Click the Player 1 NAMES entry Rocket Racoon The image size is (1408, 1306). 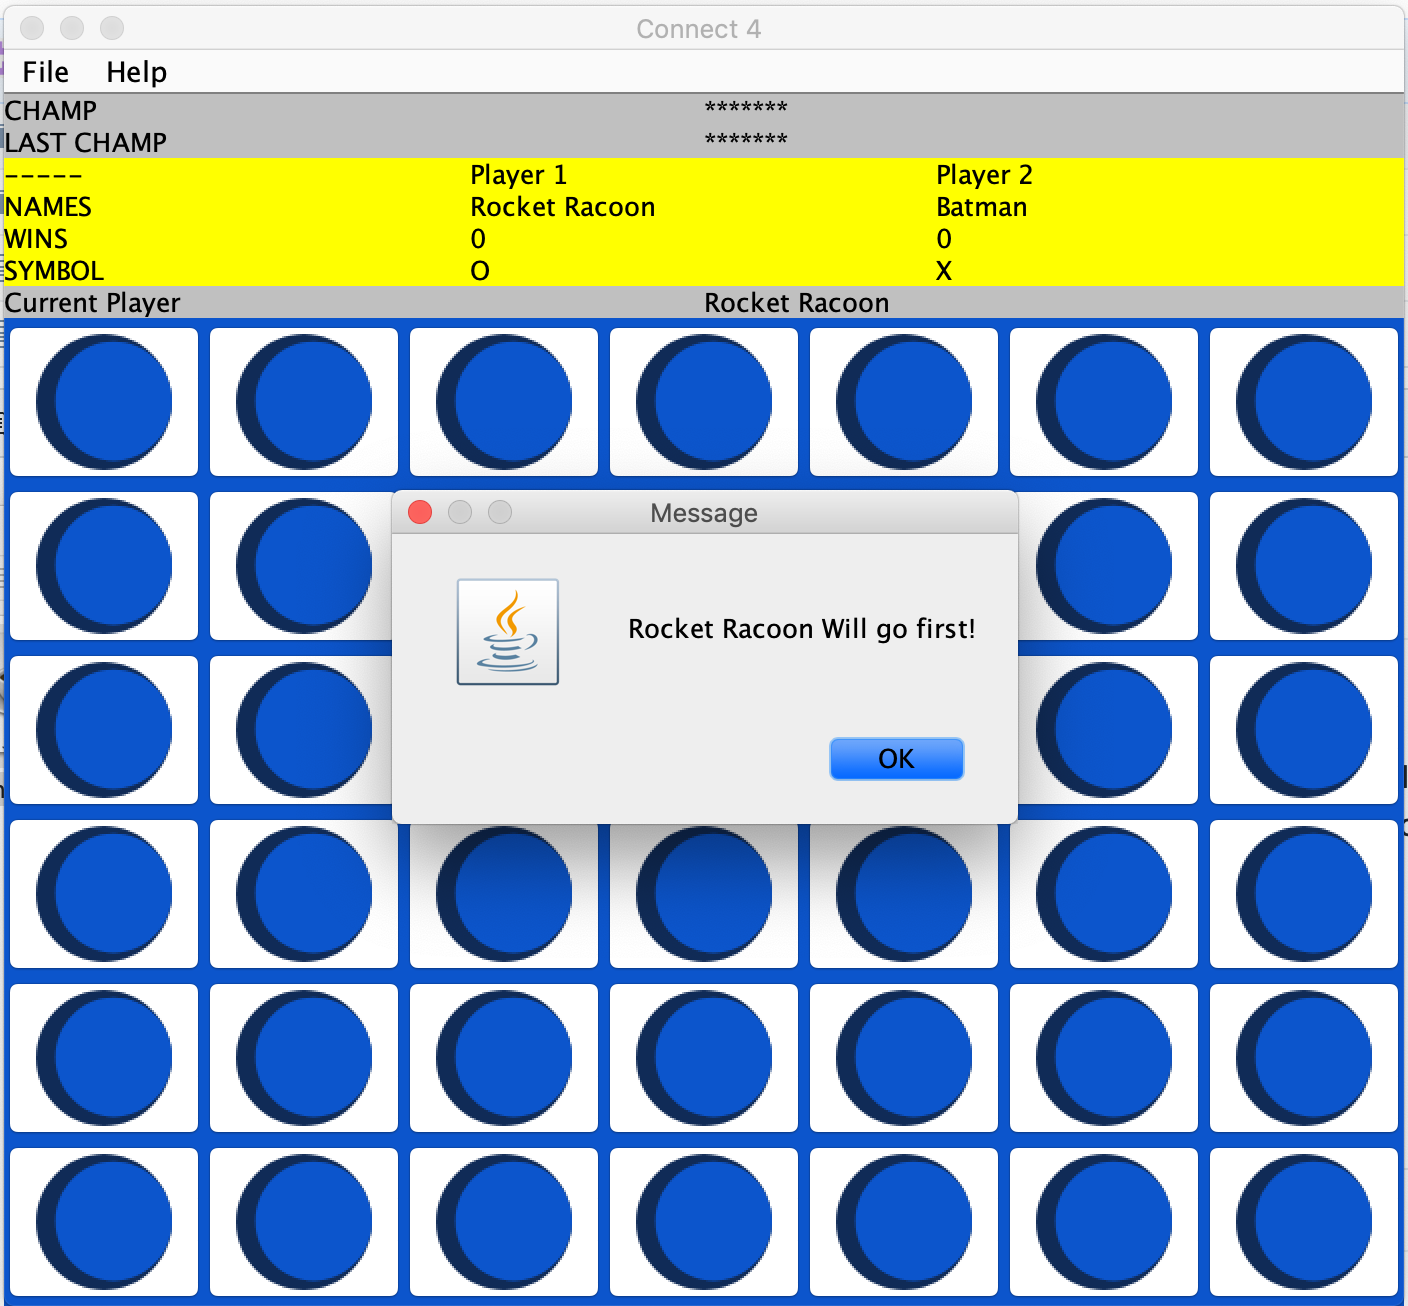(x=562, y=207)
